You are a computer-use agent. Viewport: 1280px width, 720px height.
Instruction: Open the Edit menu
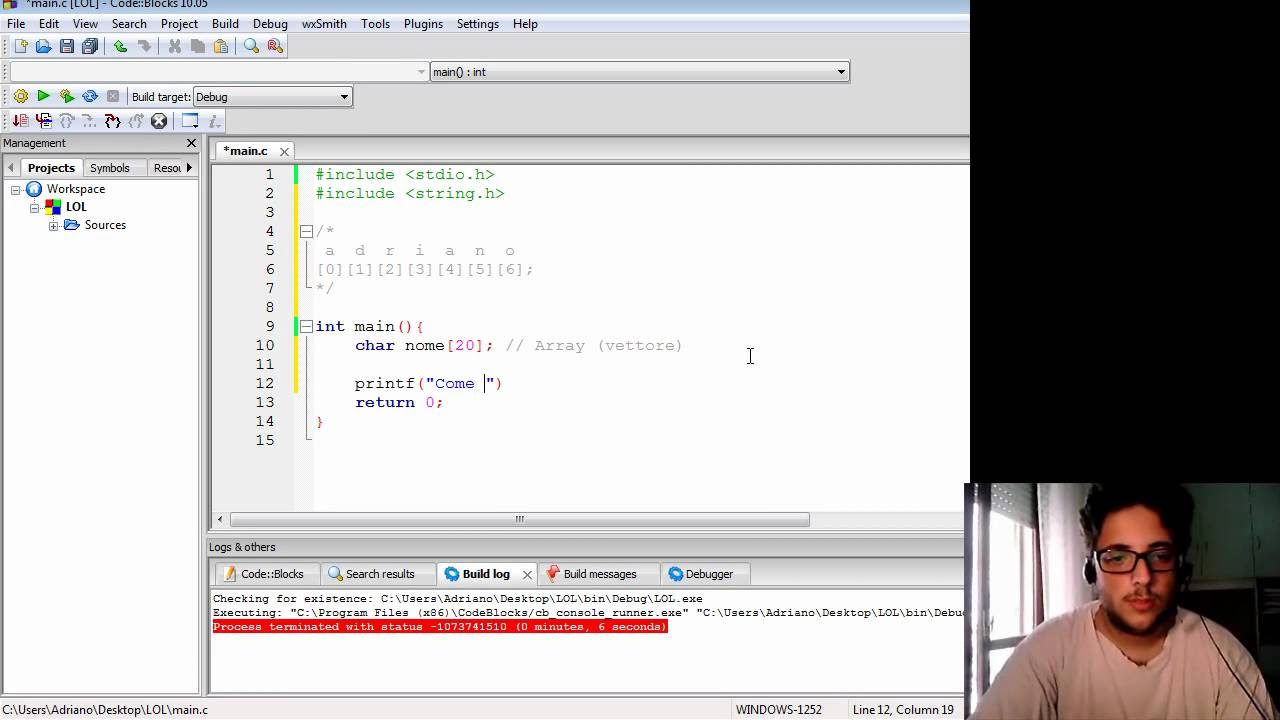[48, 24]
